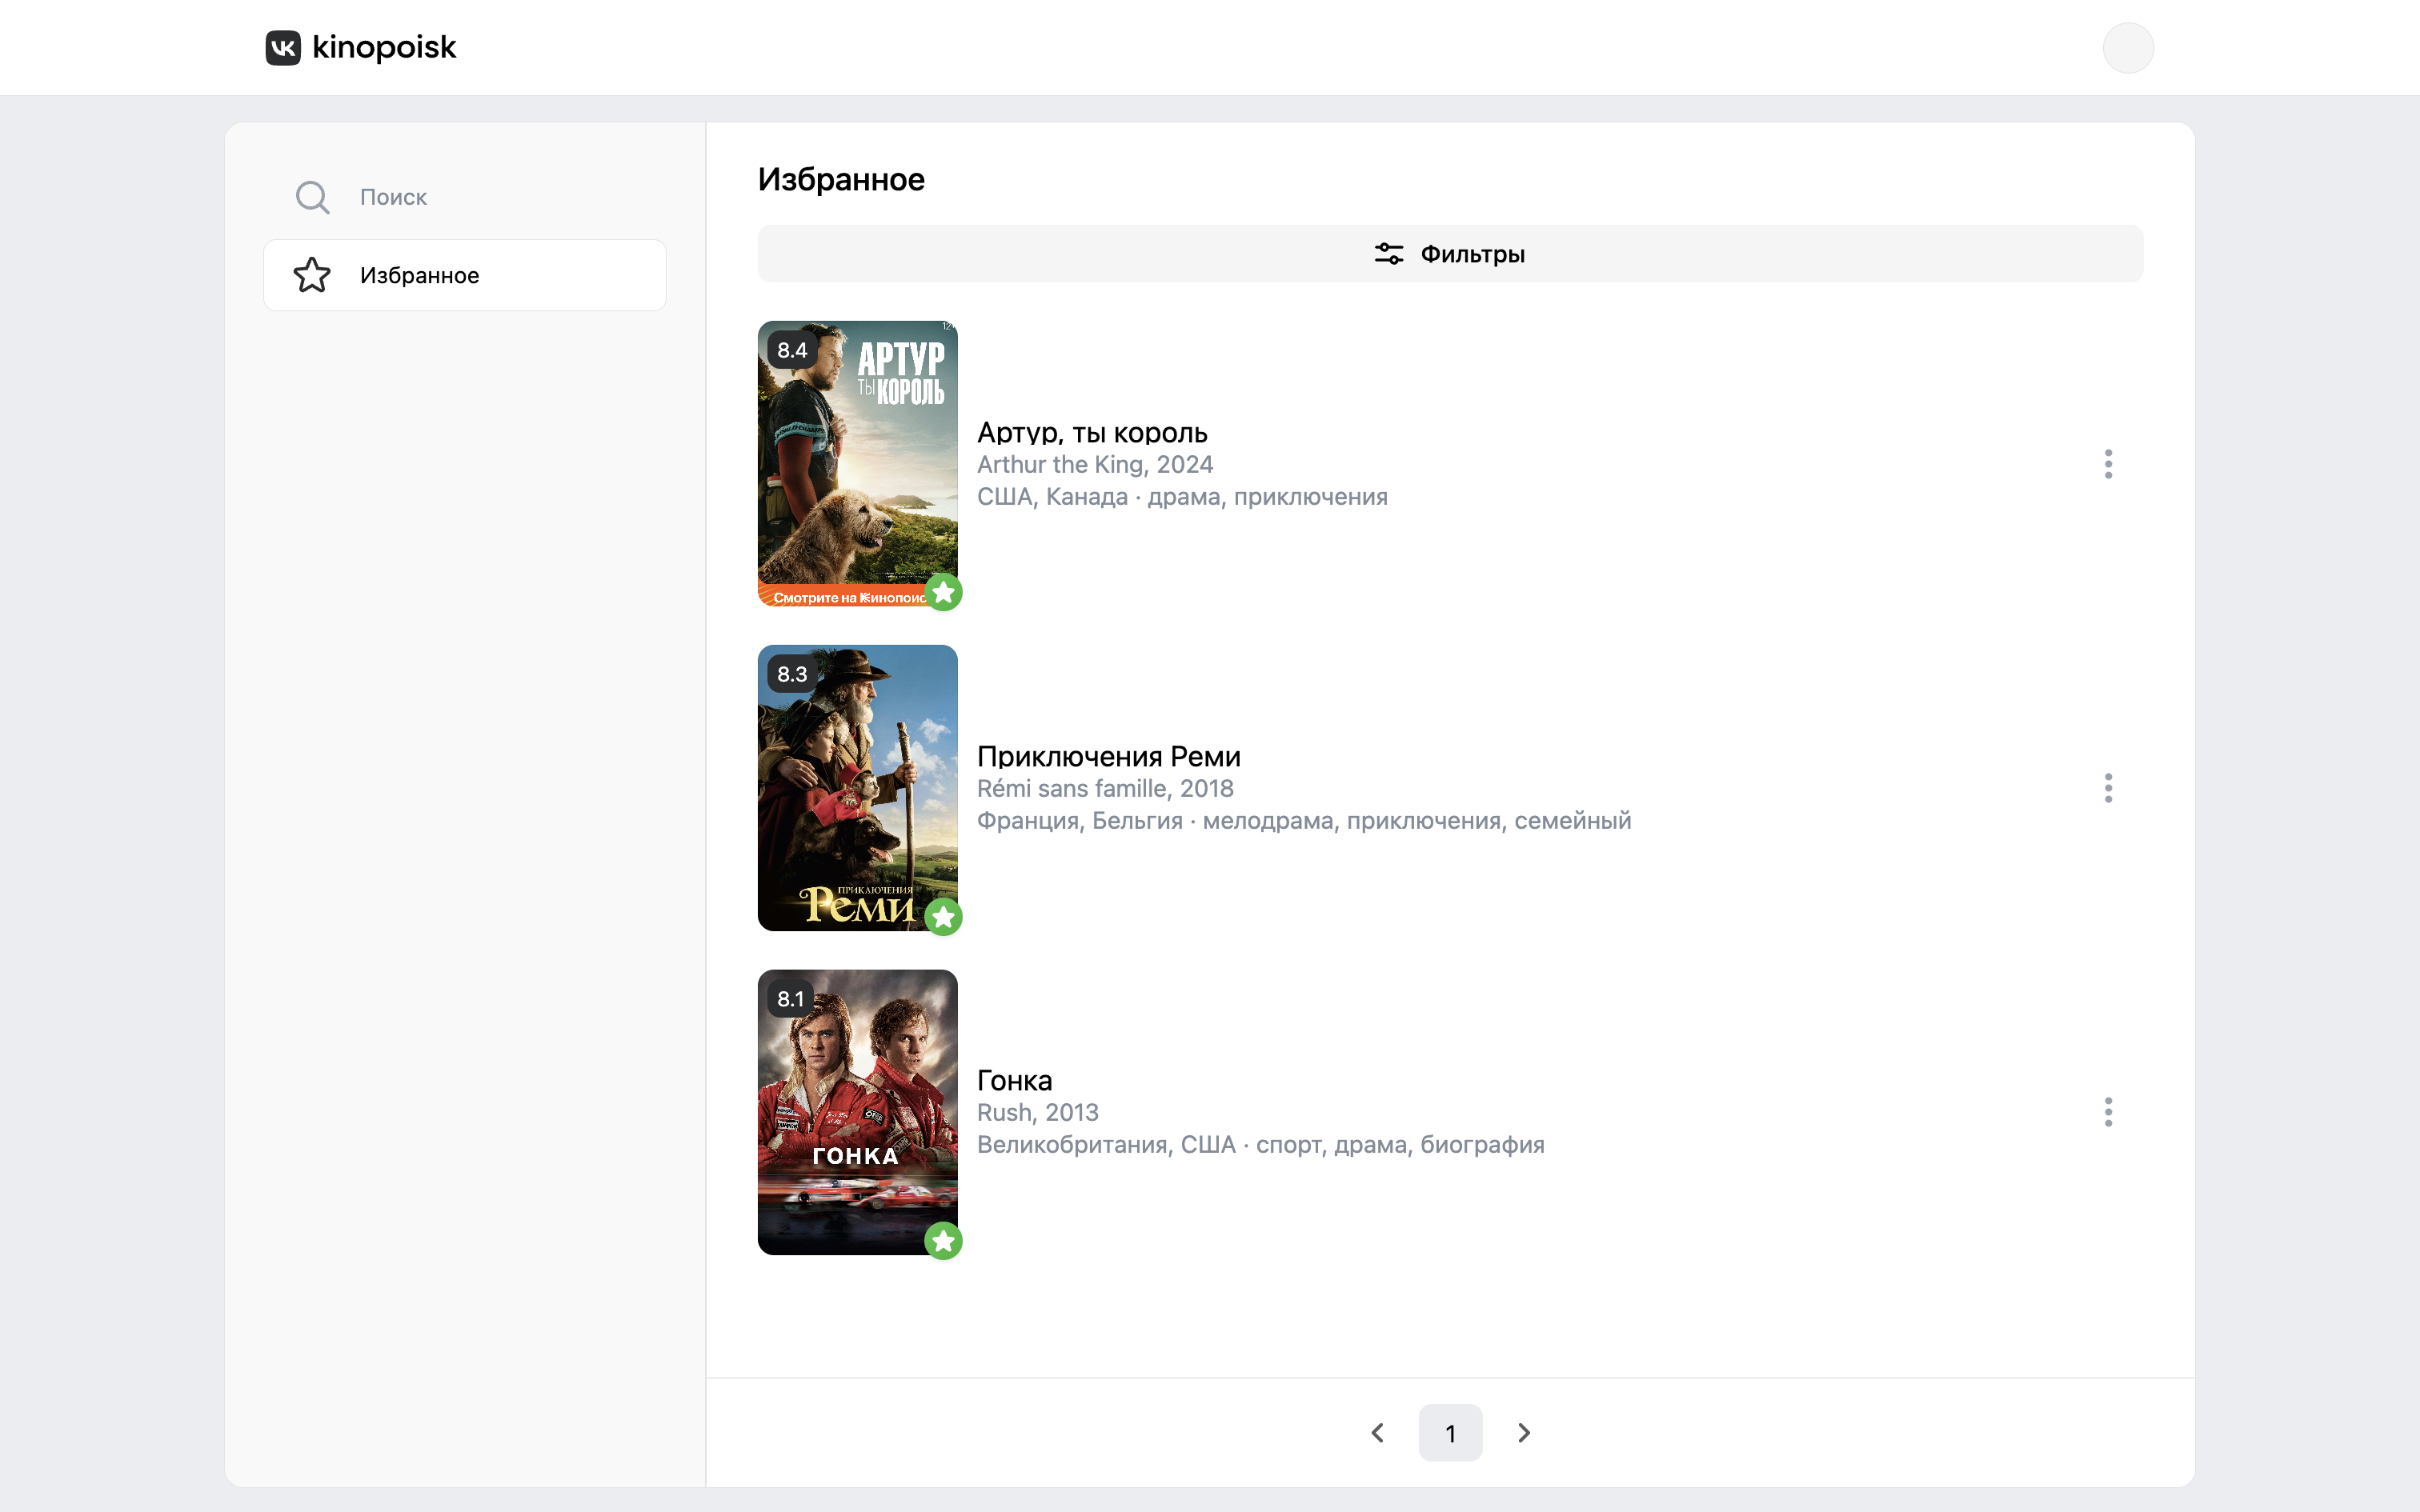Viewport: 2420px width, 1512px height.
Task: Click the star icon beside Избранное
Action: coord(312,275)
